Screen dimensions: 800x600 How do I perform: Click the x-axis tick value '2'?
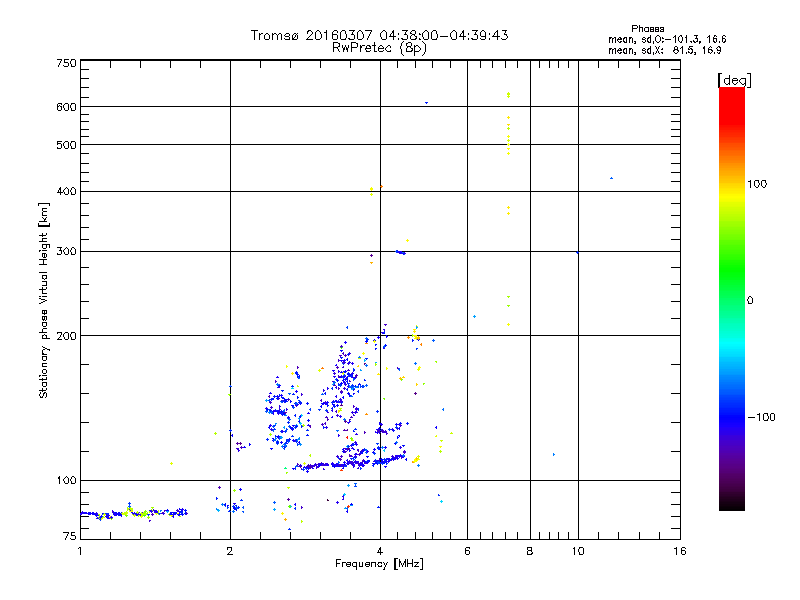[x=230, y=551]
